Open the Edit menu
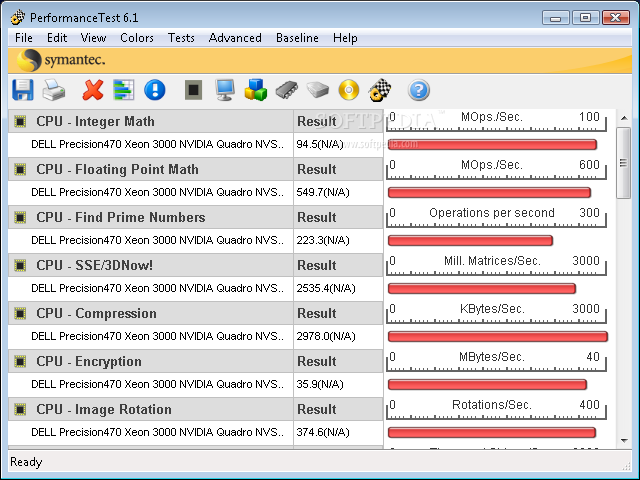The image size is (640, 480). [57, 38]
